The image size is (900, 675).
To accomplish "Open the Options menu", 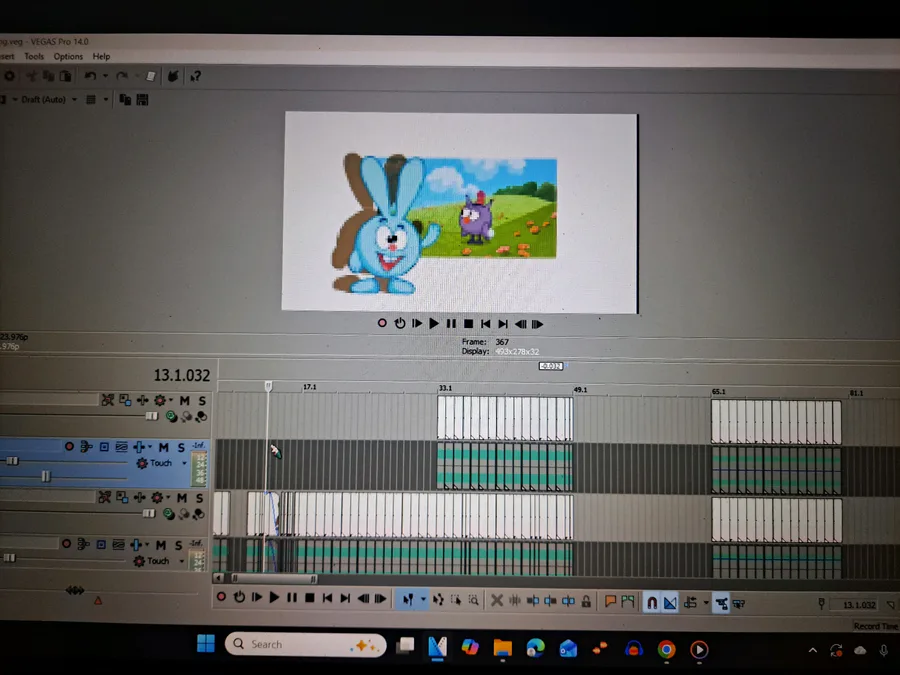I will coord(68,56).
